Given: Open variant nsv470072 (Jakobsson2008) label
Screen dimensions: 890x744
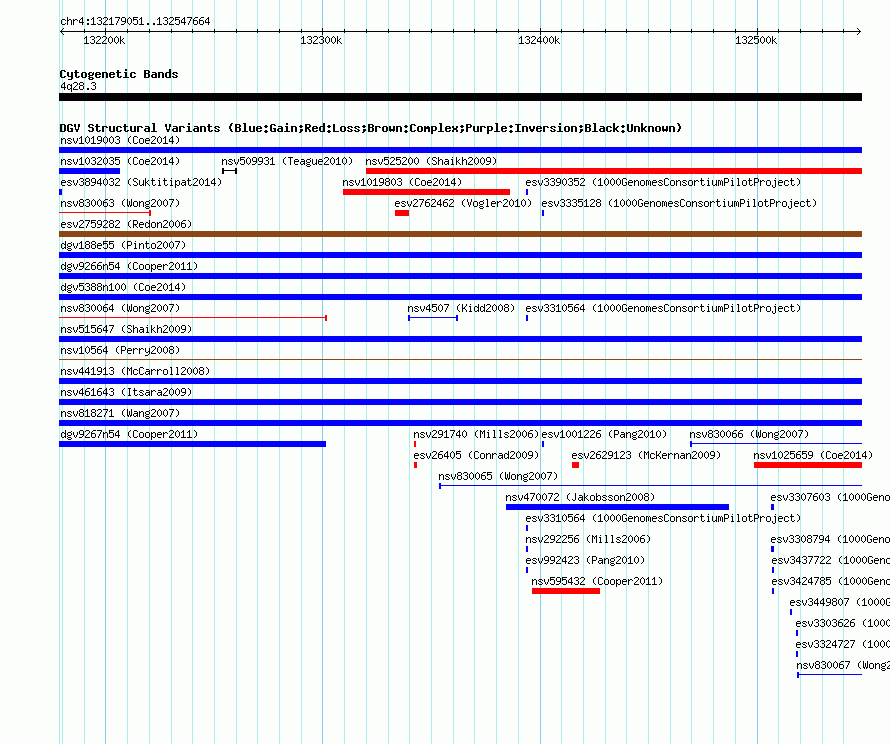Looking at the screenshot, I should pyautogui.click(x=580, y=497).
